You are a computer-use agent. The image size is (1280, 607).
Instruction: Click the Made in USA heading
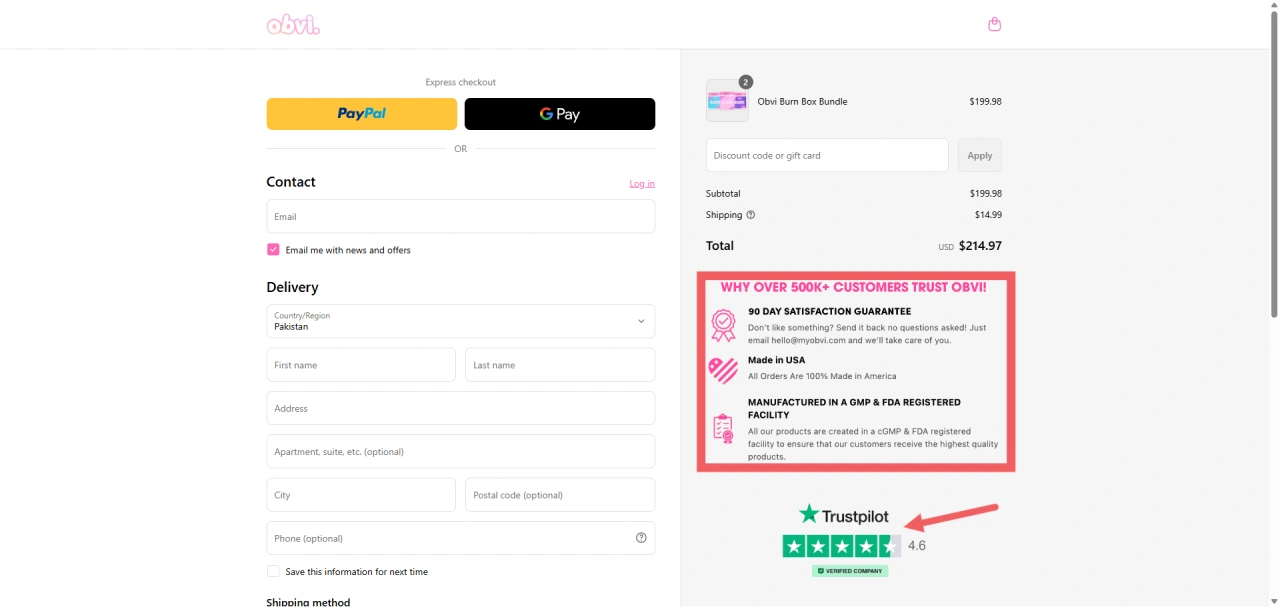point(776,360)
